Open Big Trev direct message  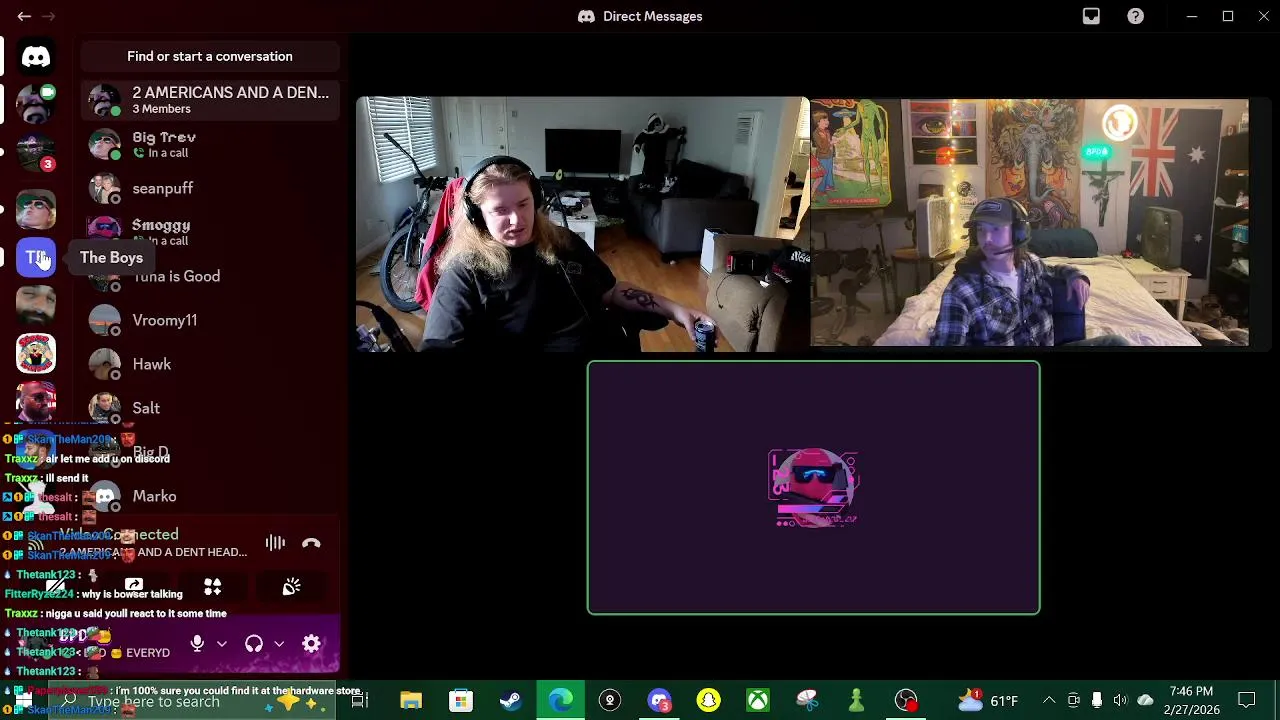(x=210, y=144)
